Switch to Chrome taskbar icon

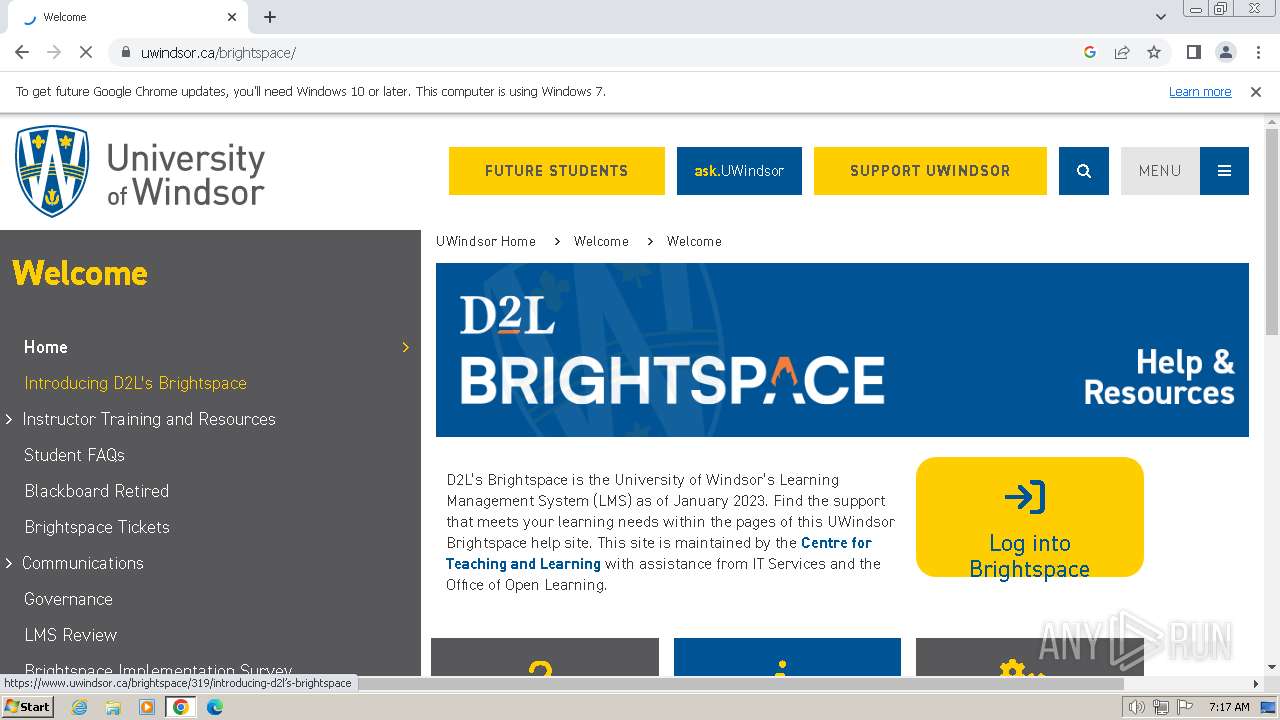(x=181, y=707)
